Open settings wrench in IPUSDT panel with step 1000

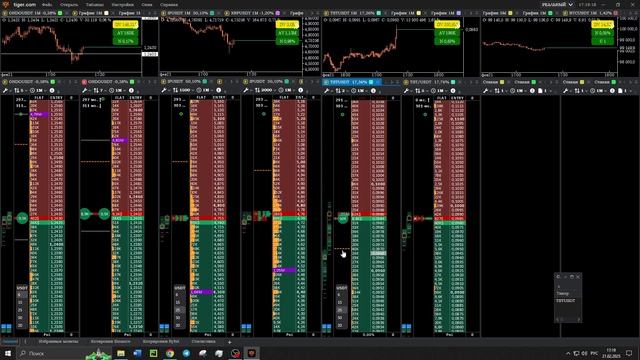coord(164,90)
